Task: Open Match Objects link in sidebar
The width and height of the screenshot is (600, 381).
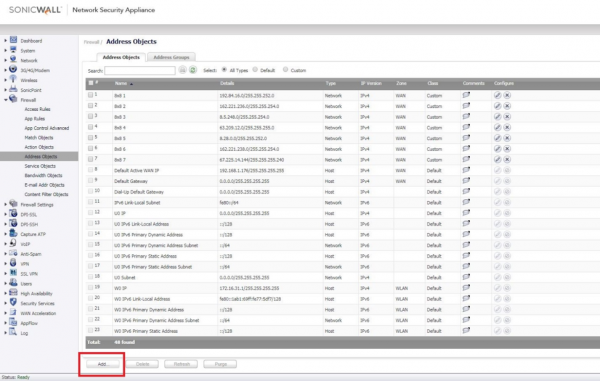Action: 39,138
